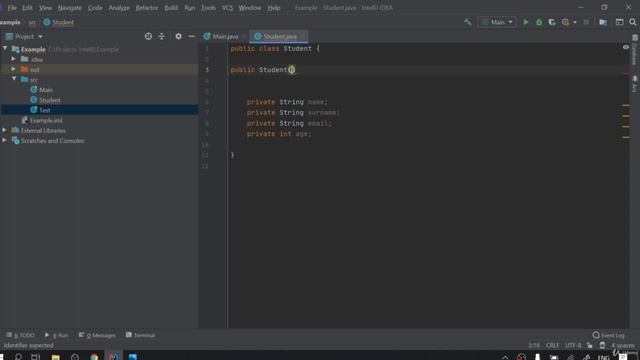Screen dimensions: 640x360
Task: Expand the out folder
Action: click(x=13, y=69)
